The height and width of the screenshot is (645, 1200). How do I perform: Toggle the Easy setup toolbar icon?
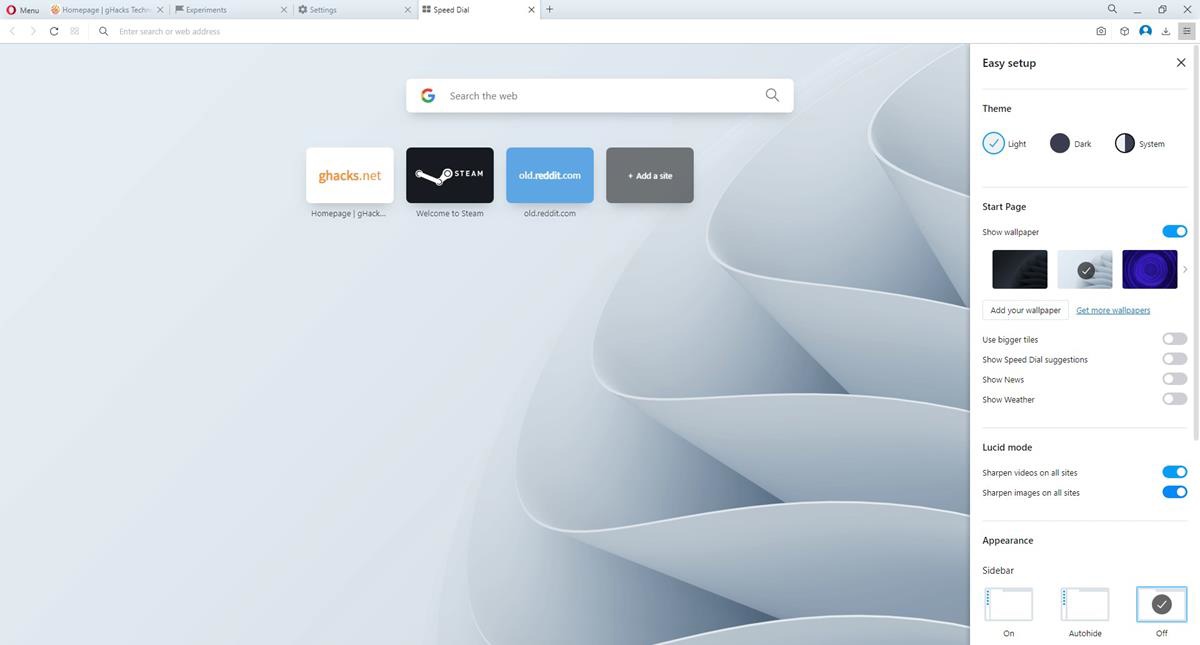(x=1187, y=31)
